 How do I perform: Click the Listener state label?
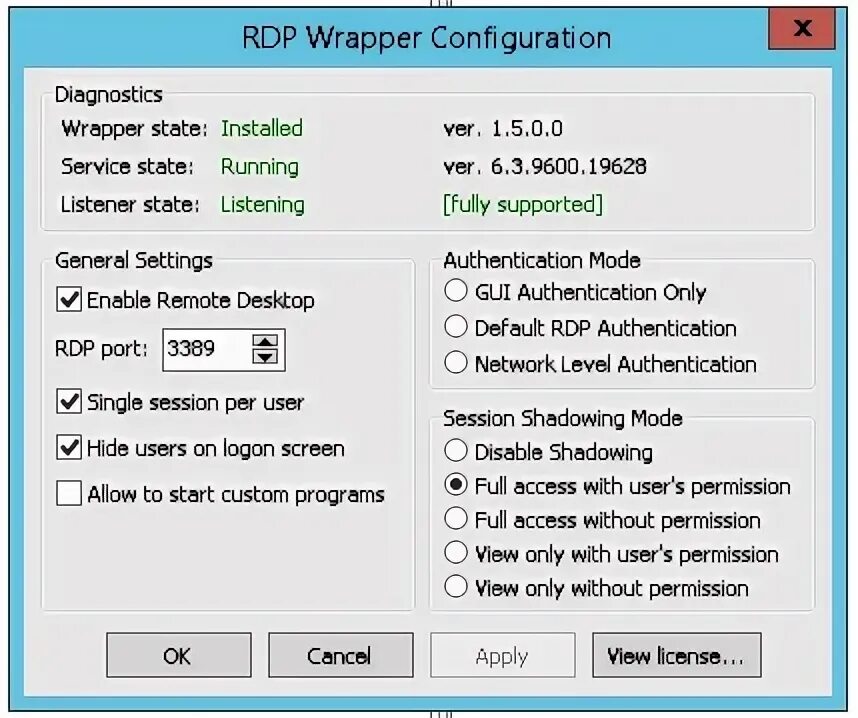click(x=130, y=205)
